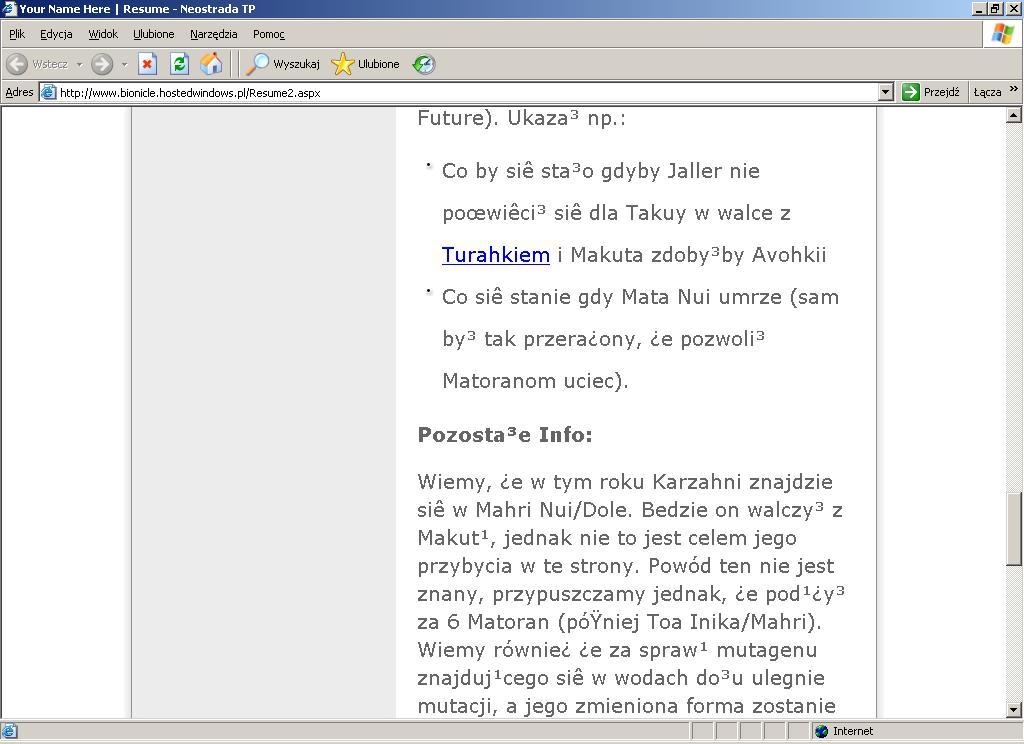Click the Internet zone status indicator
Screen dimensions: 1024x744
click(x=844, y=731)
